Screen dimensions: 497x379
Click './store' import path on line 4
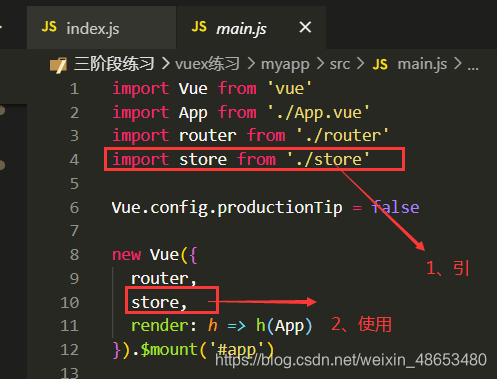click(328, 160)
